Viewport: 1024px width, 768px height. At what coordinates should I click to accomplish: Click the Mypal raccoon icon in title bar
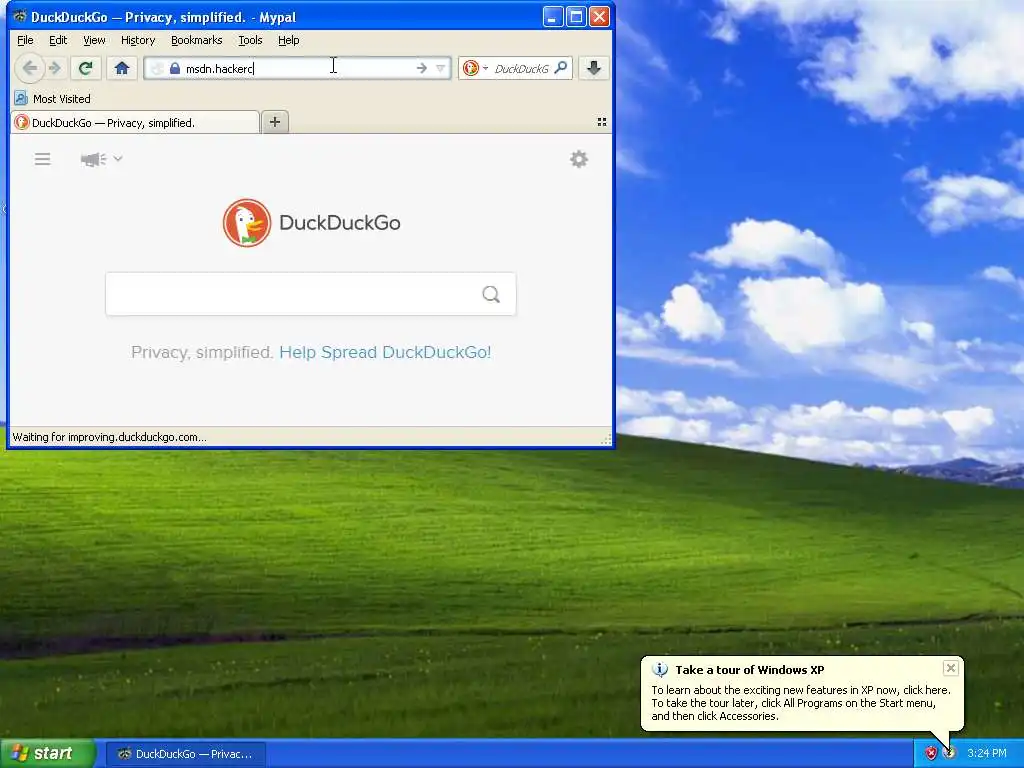coord(20,16)
